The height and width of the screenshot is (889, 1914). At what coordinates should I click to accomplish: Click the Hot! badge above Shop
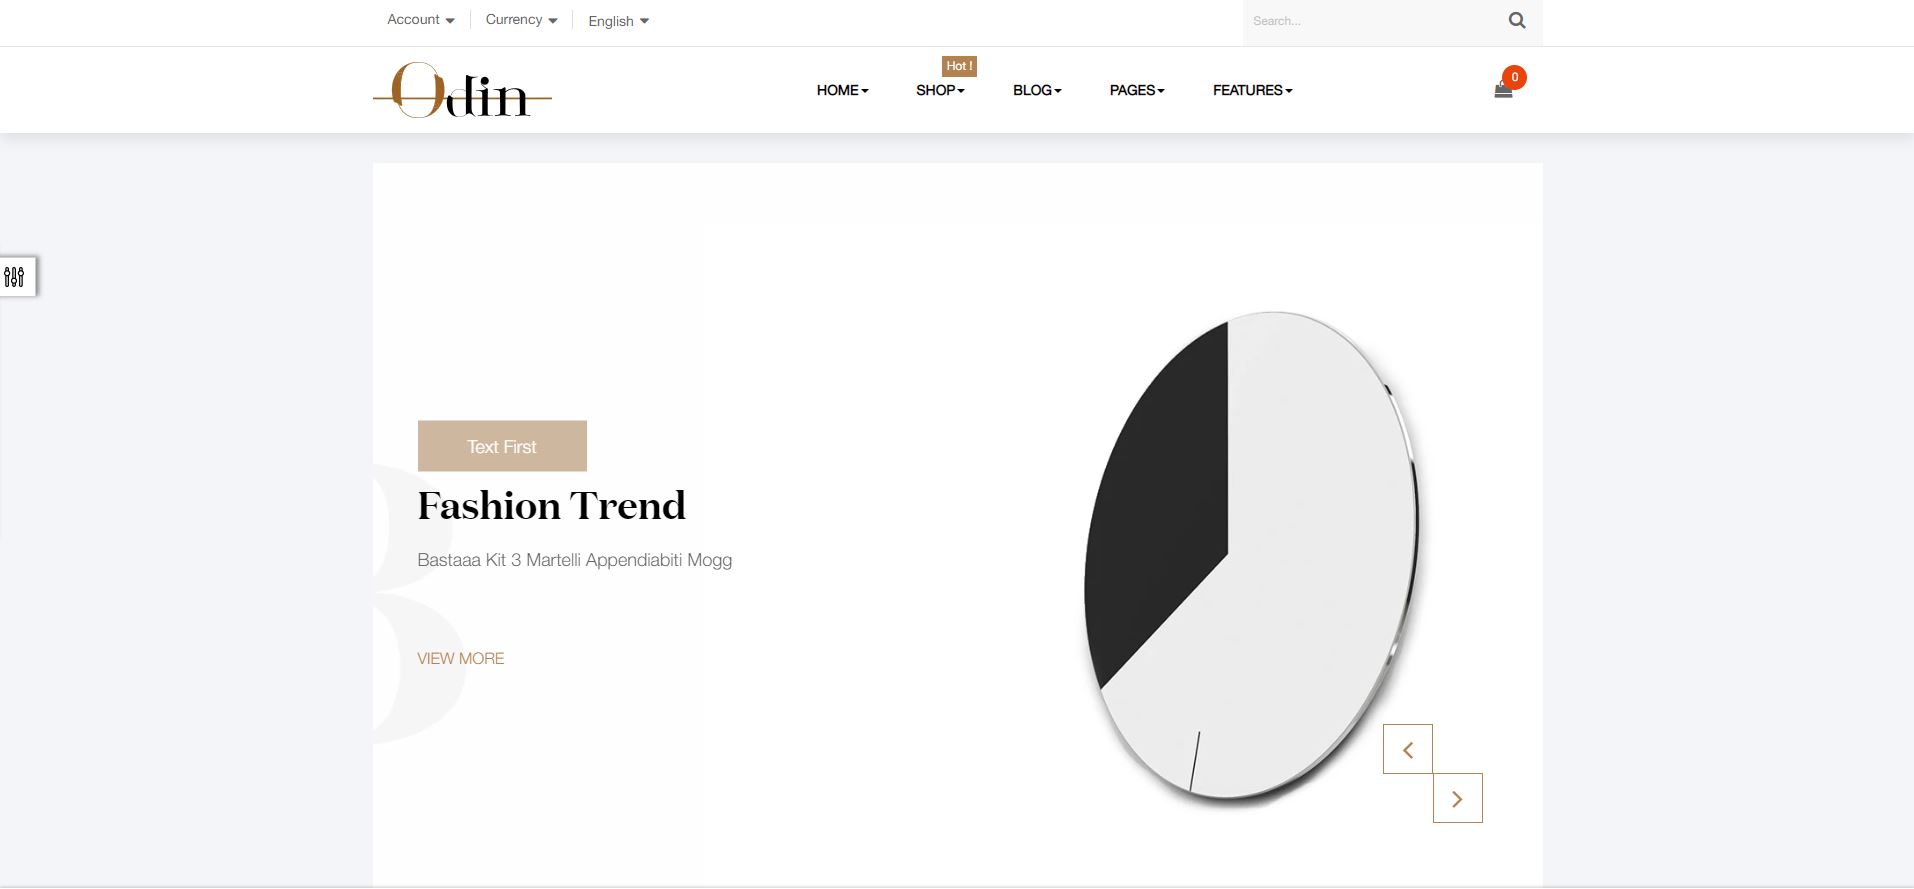[x=959, y=66]
